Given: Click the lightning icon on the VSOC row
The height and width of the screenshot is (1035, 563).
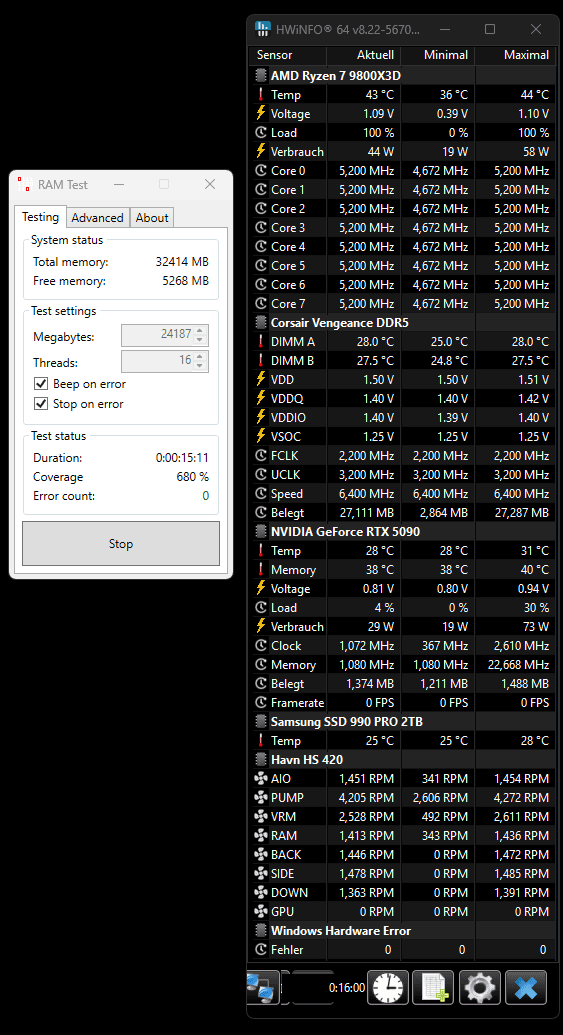Looking at the screenshot, I should (261, 436).
